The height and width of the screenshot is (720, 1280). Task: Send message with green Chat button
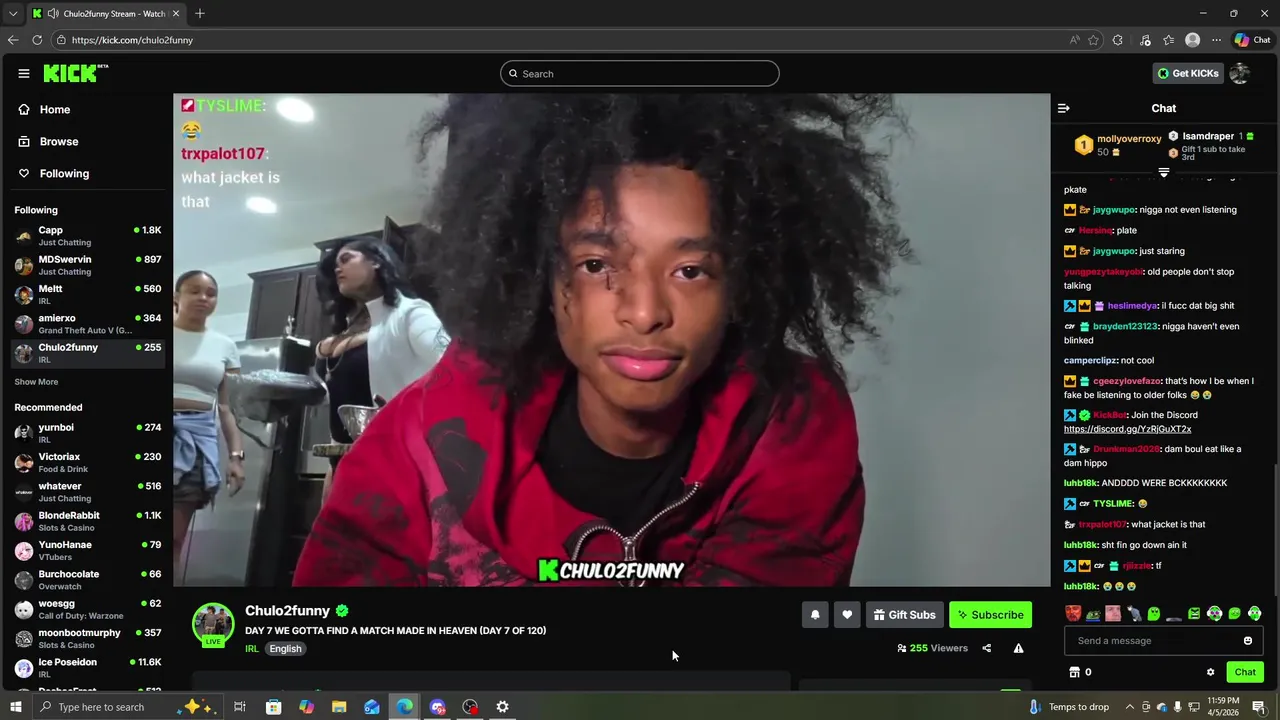1245,672
